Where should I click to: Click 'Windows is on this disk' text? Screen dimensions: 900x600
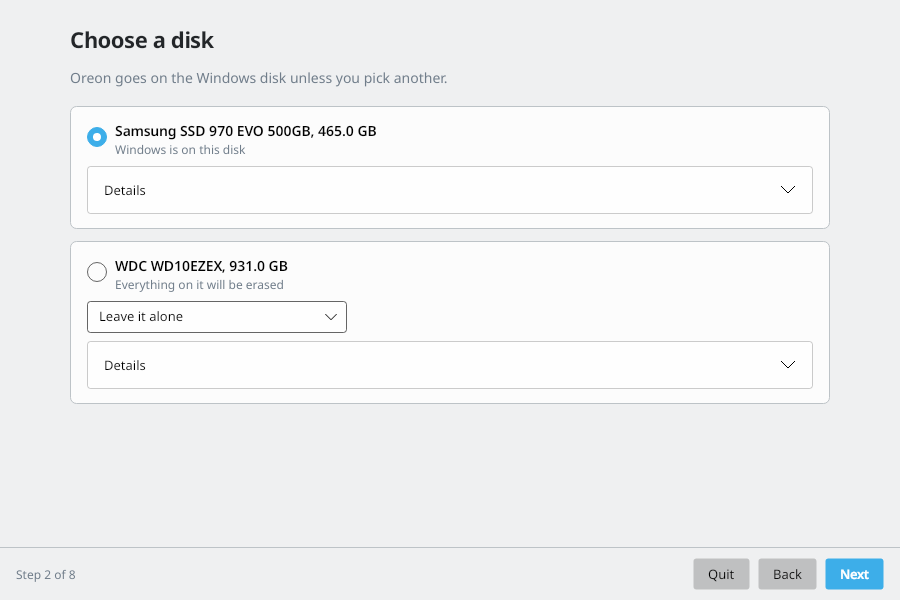[180, 150]
